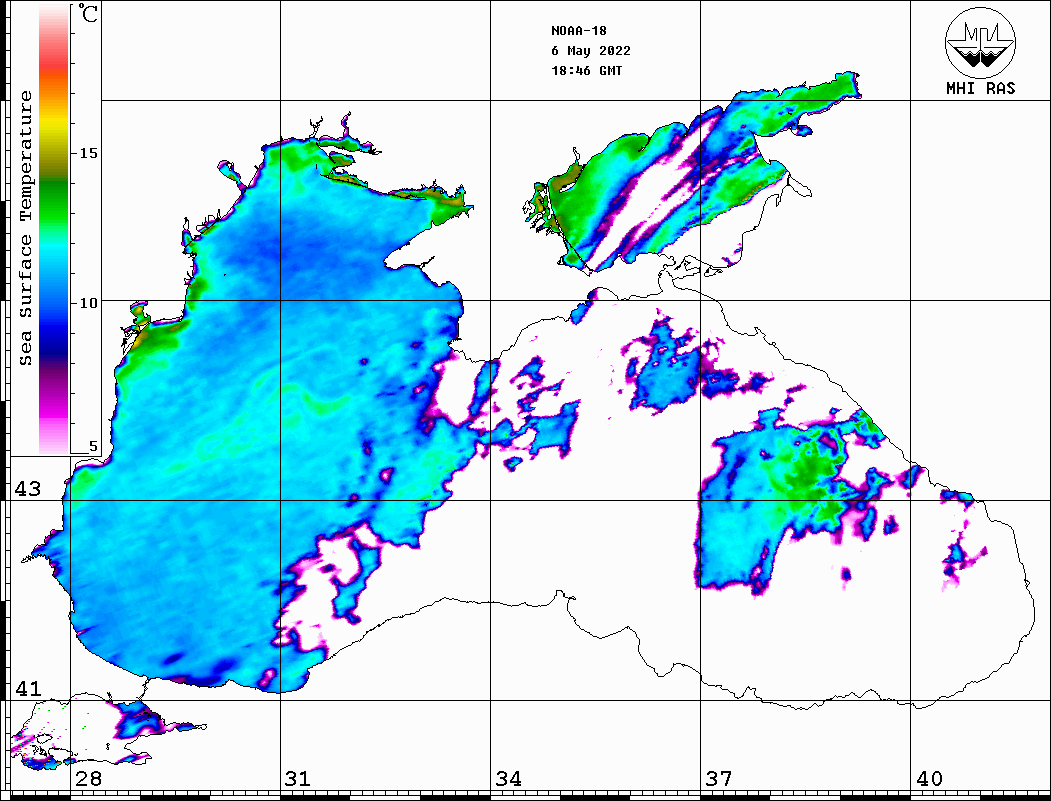Click the latitude label 43
The width and height of the screenshot is (1051, 801).
tap(28, 489)
